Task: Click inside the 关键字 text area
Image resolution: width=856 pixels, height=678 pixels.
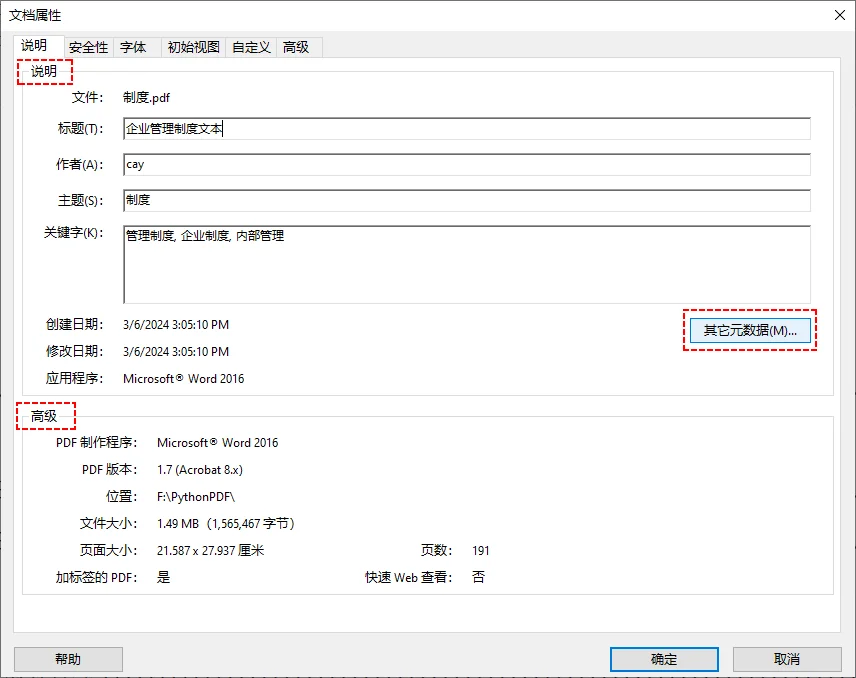Action: 467,264
